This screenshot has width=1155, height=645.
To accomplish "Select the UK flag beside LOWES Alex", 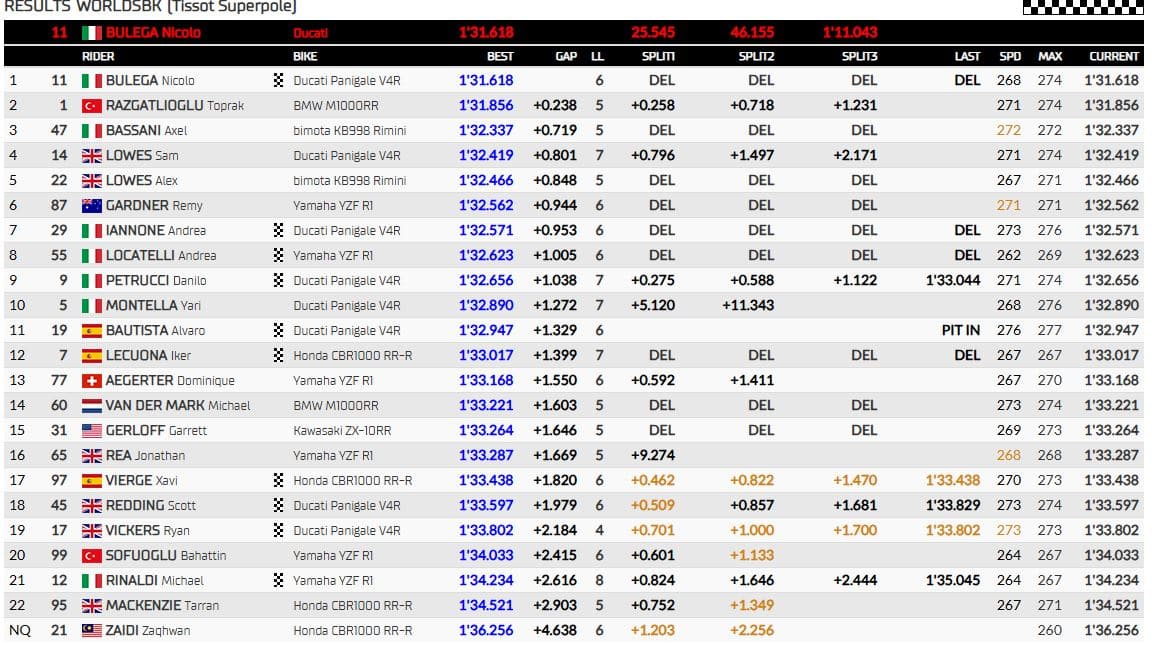I will pyautogui.click(x=91, y=181).
